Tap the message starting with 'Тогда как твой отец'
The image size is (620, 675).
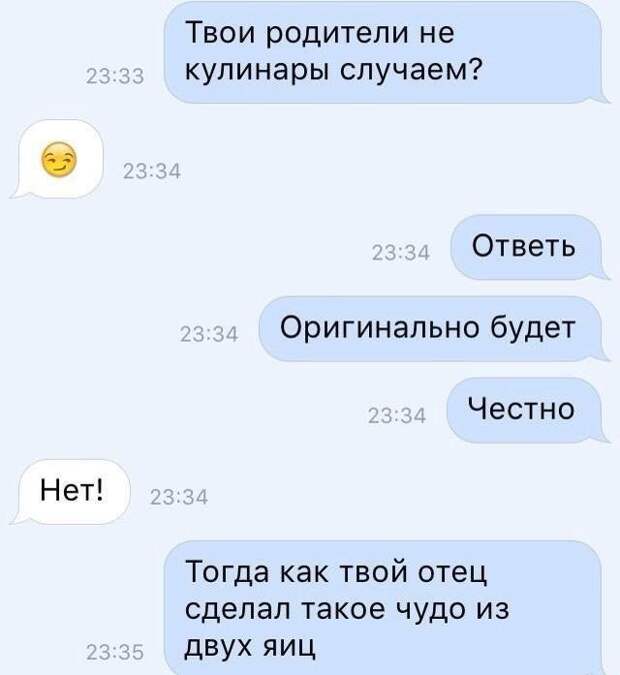383,607
